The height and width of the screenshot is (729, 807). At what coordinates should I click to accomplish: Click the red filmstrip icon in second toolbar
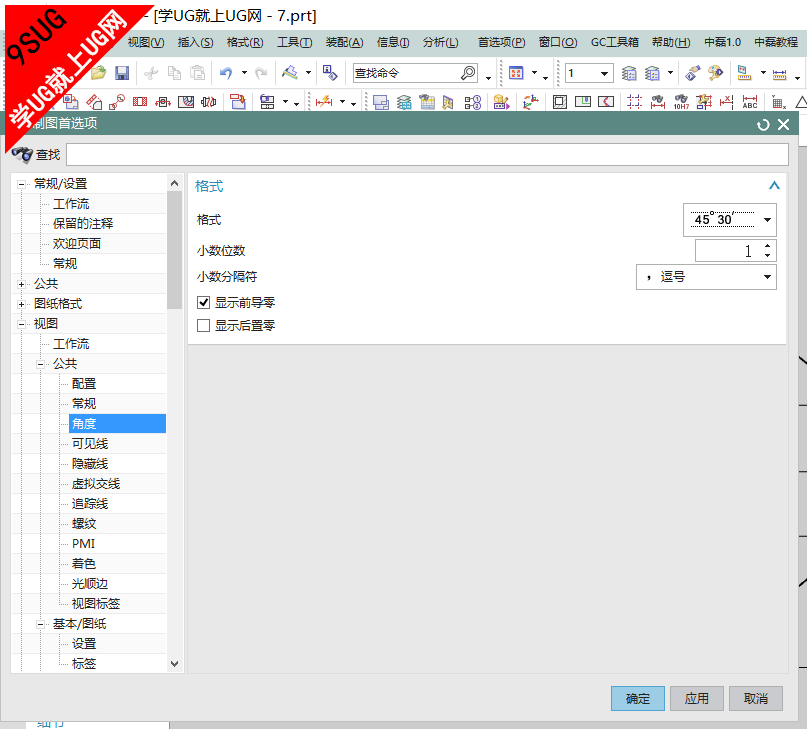tap(140, 101)
